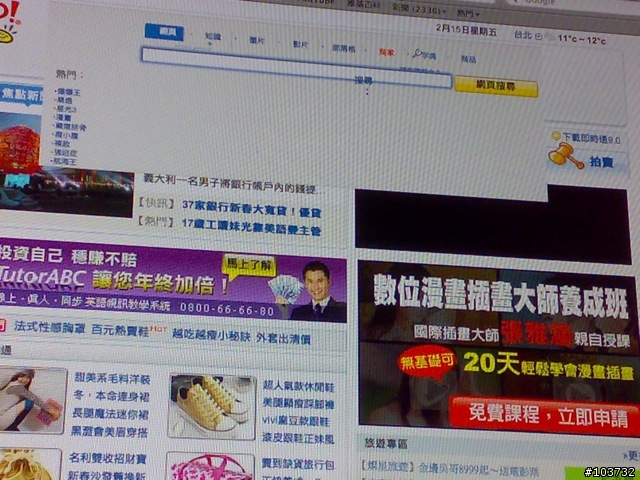Click first link in 熱門 list

(x=68, y=92)
